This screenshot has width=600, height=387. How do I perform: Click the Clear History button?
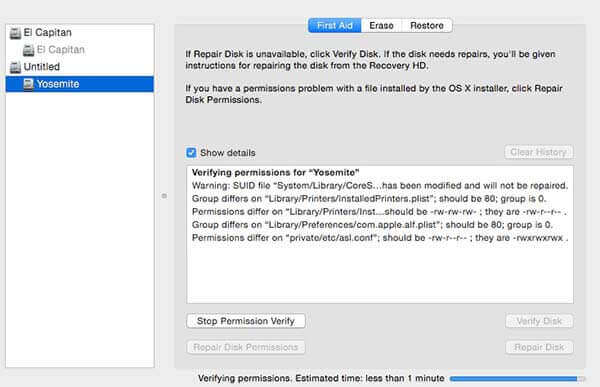point(538,152)
